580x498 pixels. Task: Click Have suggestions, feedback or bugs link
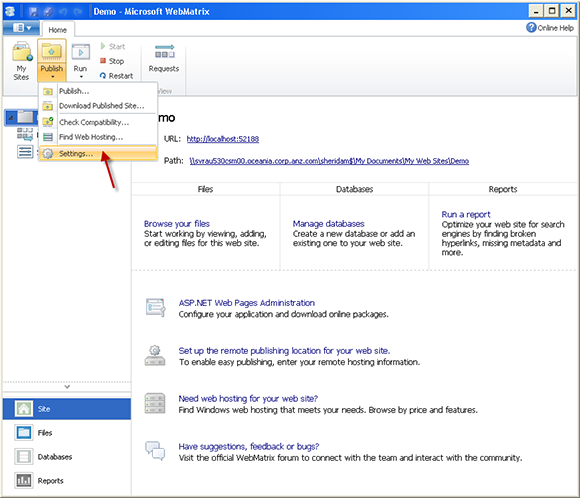(249, 447)
